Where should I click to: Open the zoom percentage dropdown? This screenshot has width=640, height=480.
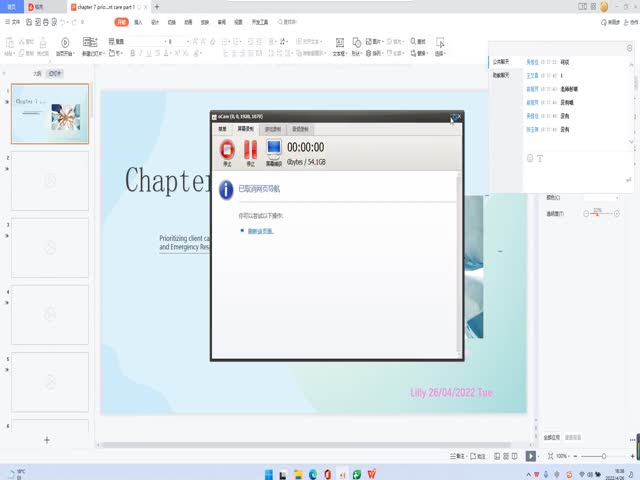tap(571, 456)
